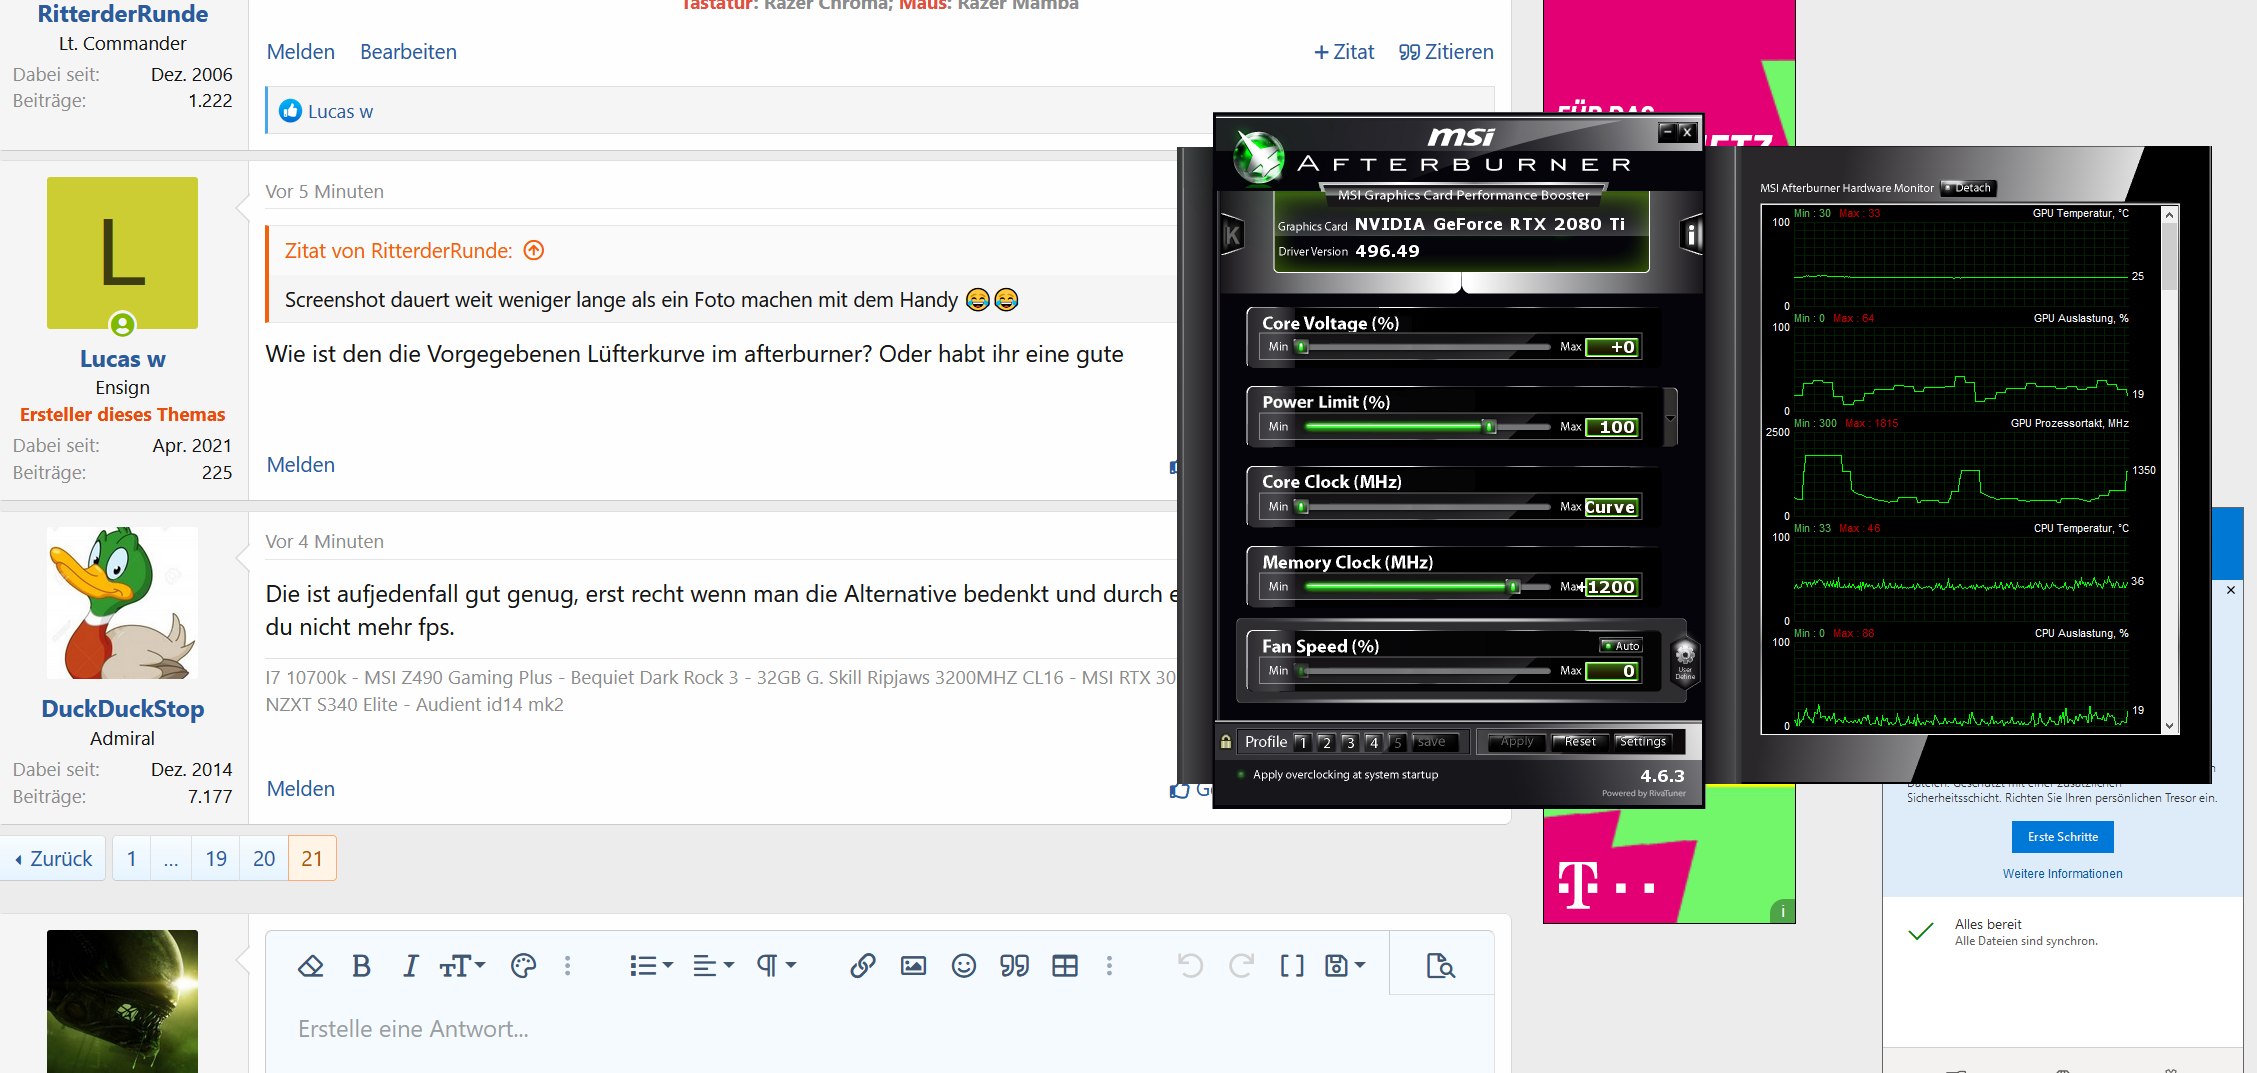Go to forum page 1

pos(131,858)
